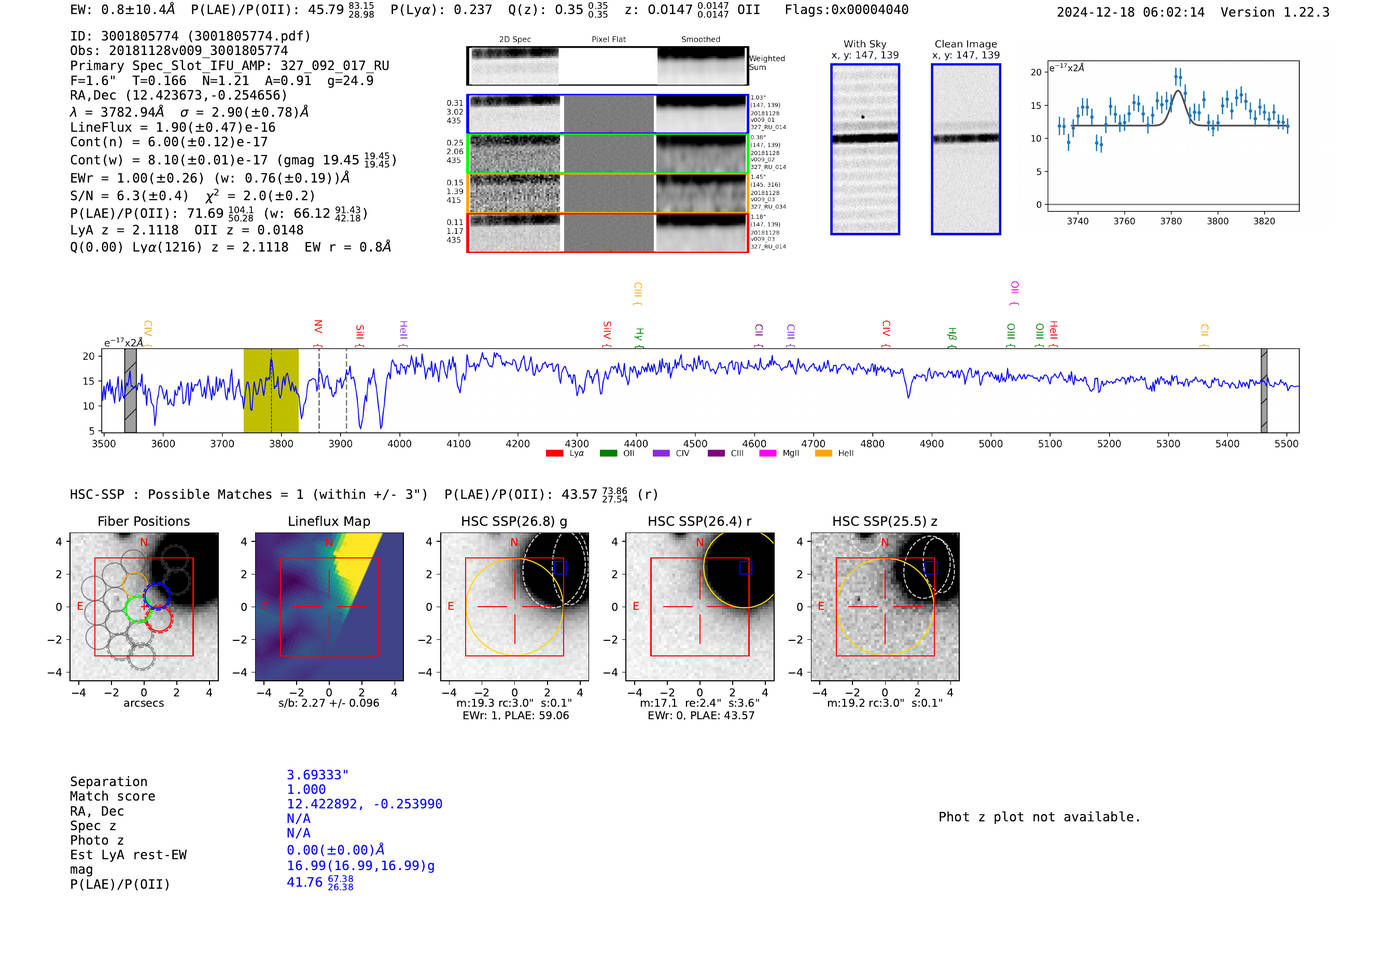The height and width of the screenshot is (953, 1400).
Task: Click the yellow highlighted region in the spectrum
Action: click(x=271, y=390)
